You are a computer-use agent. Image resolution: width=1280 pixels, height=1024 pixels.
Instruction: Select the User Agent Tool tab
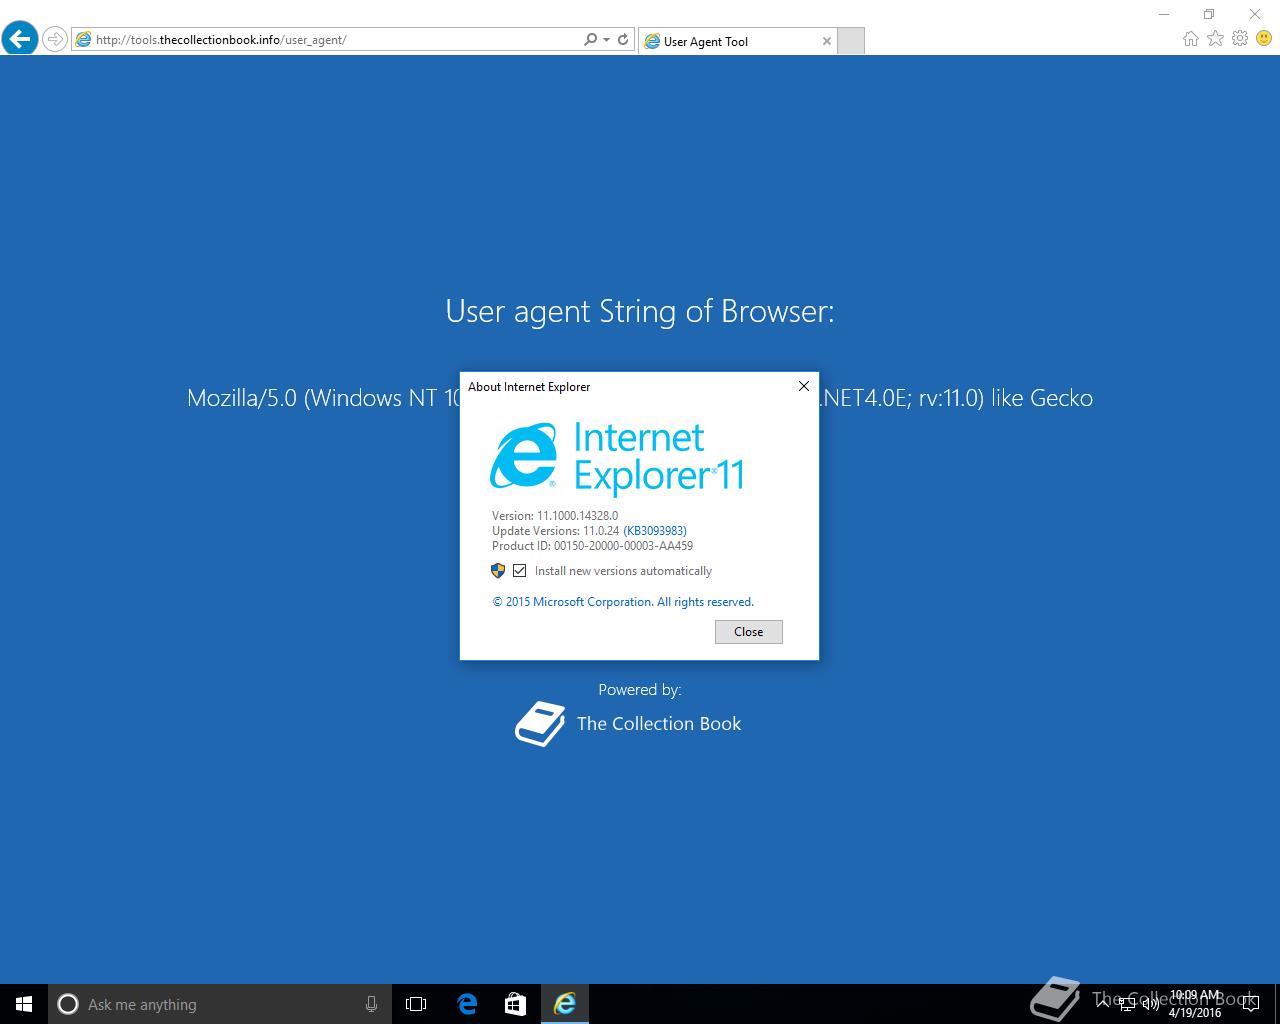(x=737, y=41)
